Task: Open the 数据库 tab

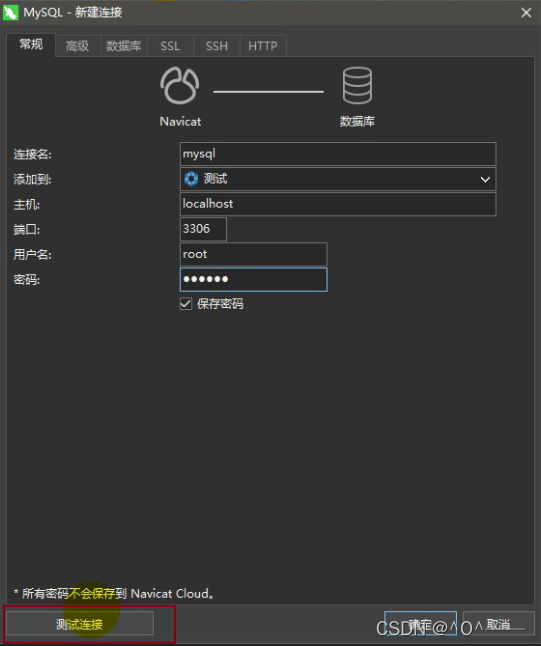Action: click(124, 46)
